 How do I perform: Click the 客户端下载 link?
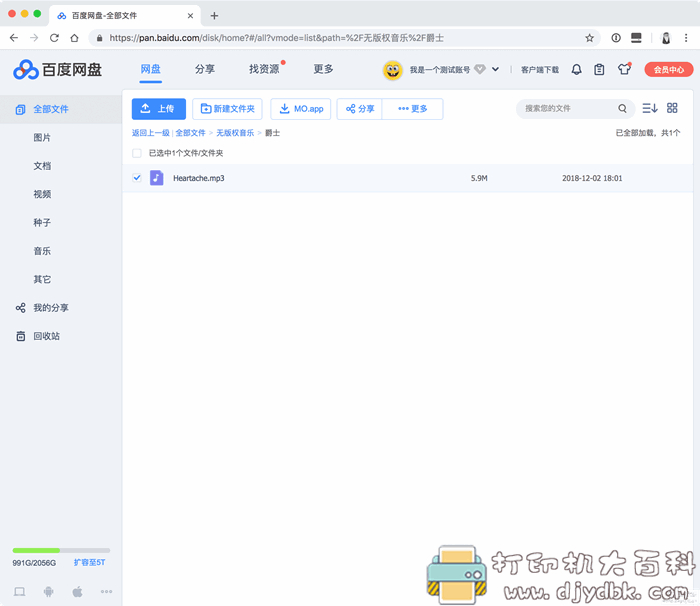pyautogui.click(x=540, y=70)
